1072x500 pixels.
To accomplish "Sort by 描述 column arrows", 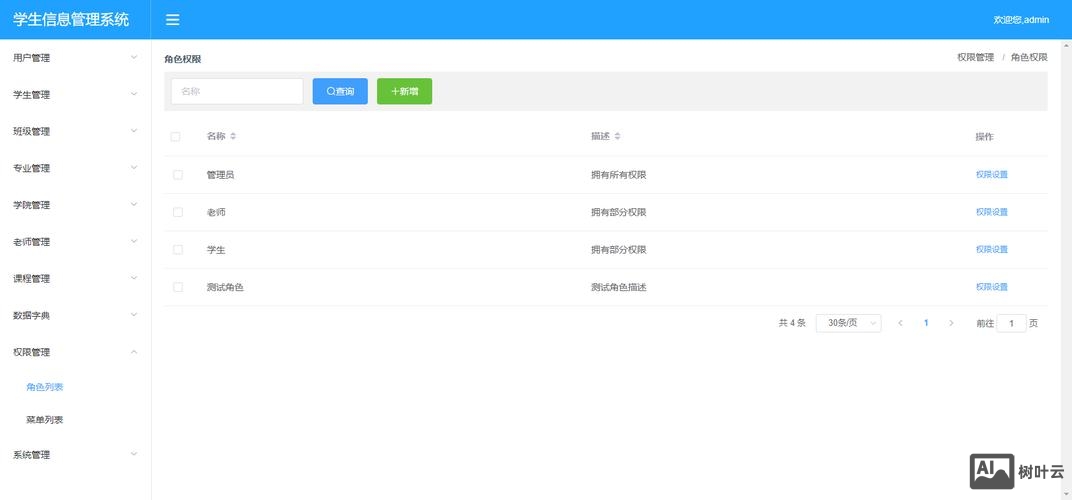I will [x=617, y=136].
